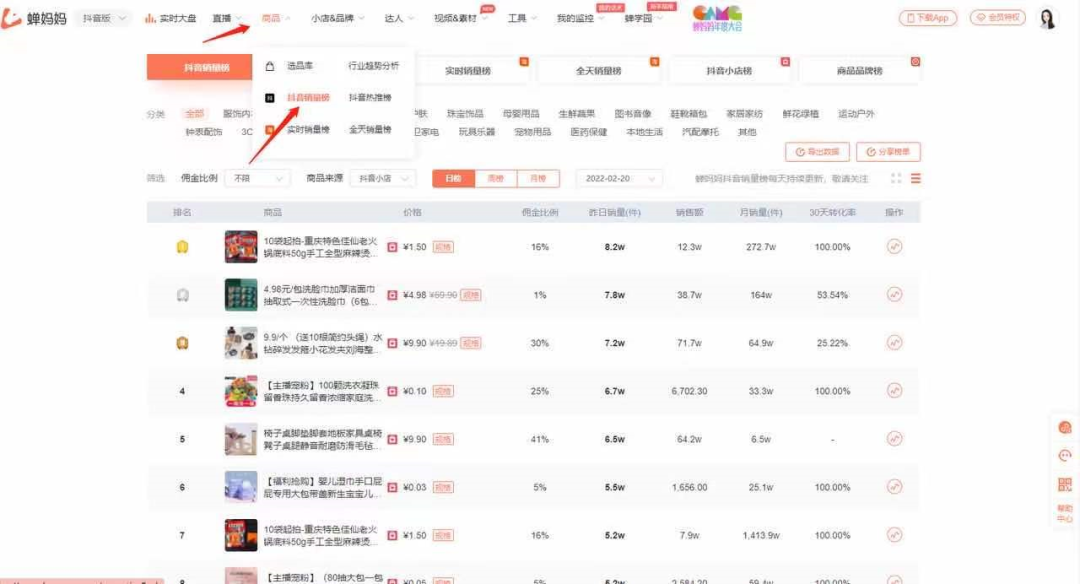Filter by 图书音像 category
The width and height of the screenshot is (1080, 584).
tap(632, 114)
